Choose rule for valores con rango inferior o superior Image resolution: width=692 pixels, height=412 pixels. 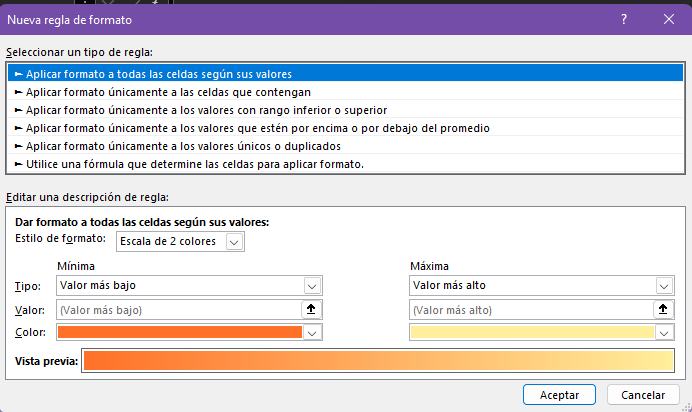click(x=345, y=110)
